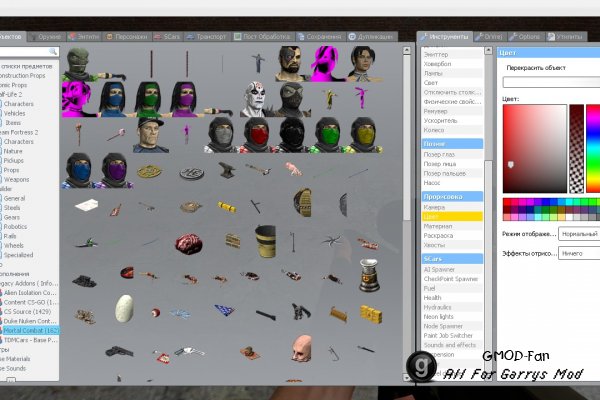Select the Kano head with cybernetic eye

pyautogui.click(x=292, y=64)
